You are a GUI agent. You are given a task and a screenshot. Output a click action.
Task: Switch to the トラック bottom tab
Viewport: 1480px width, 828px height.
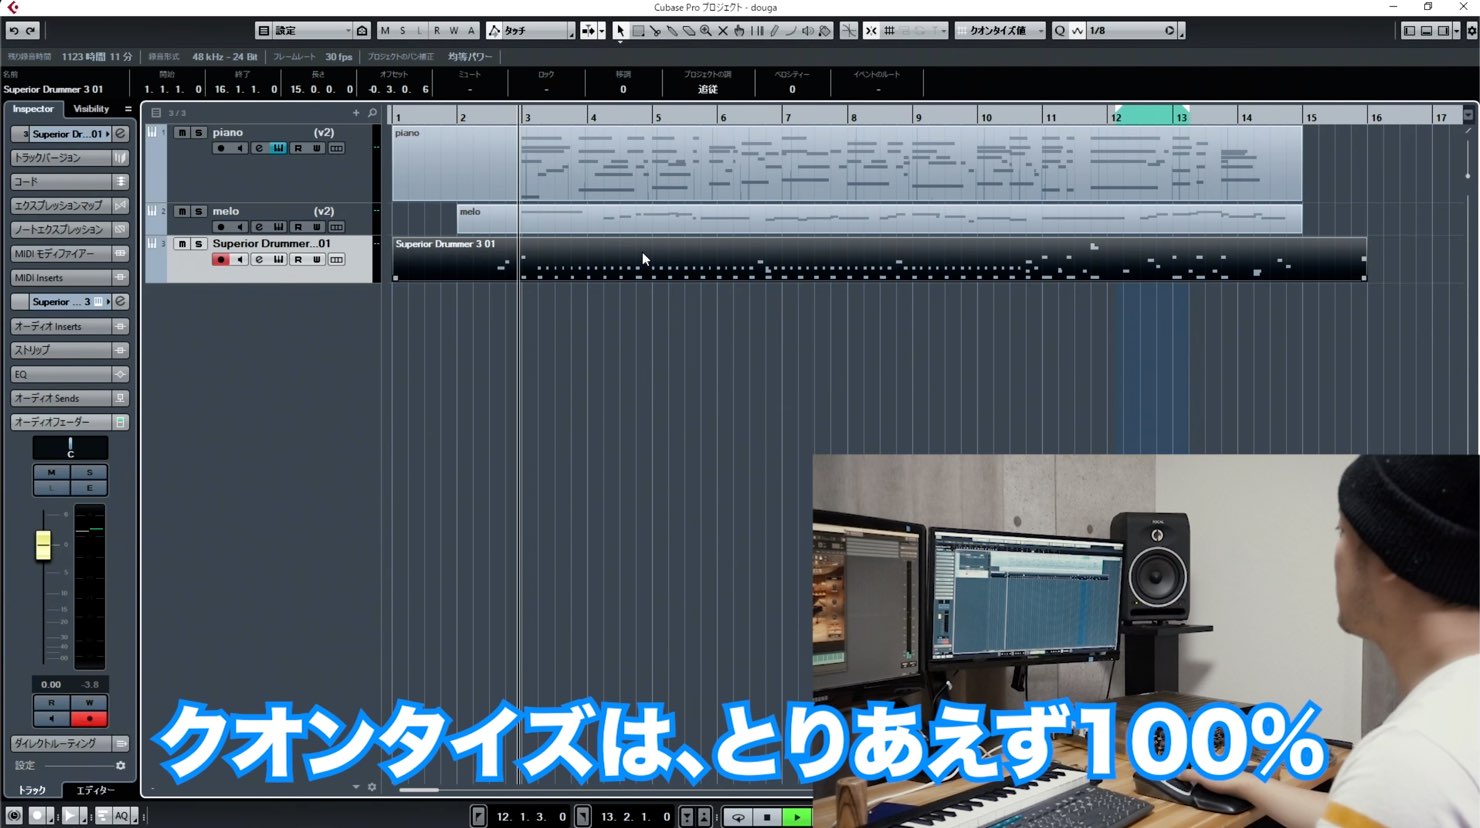32,790
